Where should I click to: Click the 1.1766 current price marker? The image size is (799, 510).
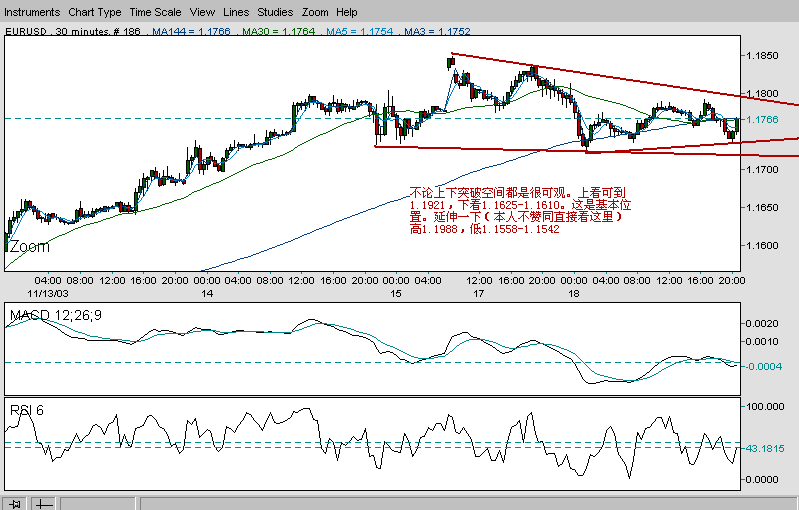[x=762, y=119]
